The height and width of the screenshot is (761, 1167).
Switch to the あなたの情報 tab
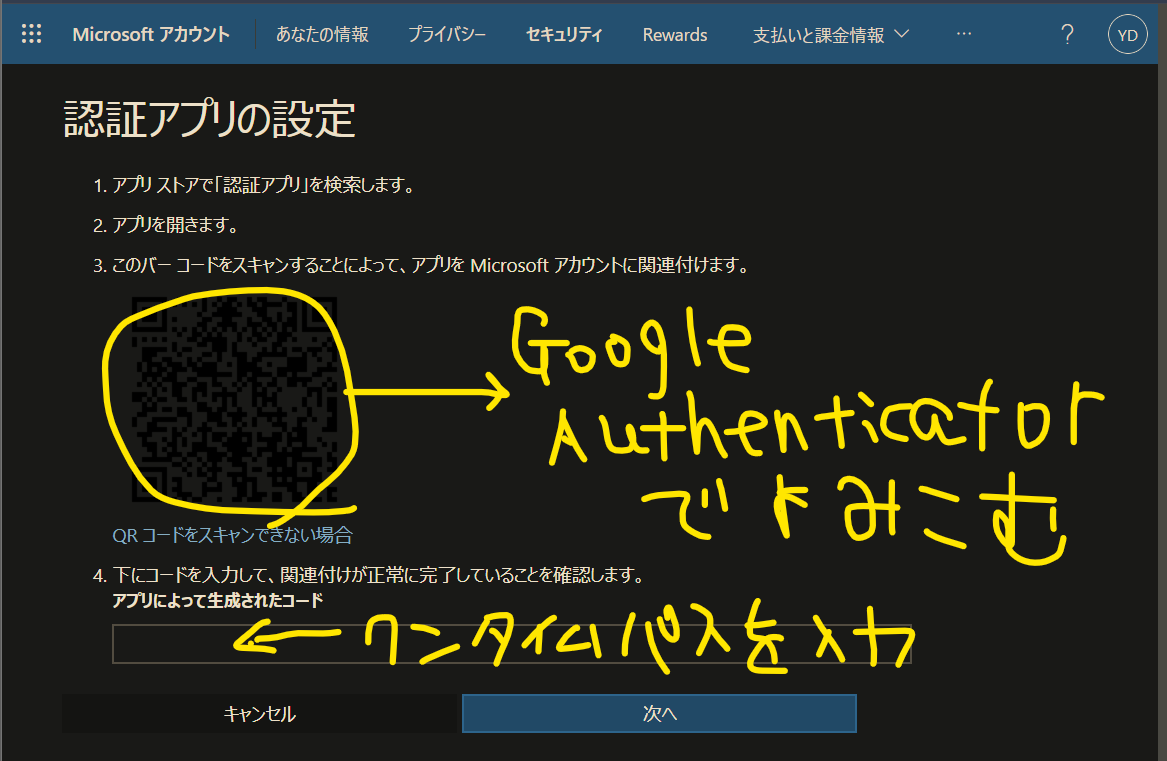click(x=322, y=33)
